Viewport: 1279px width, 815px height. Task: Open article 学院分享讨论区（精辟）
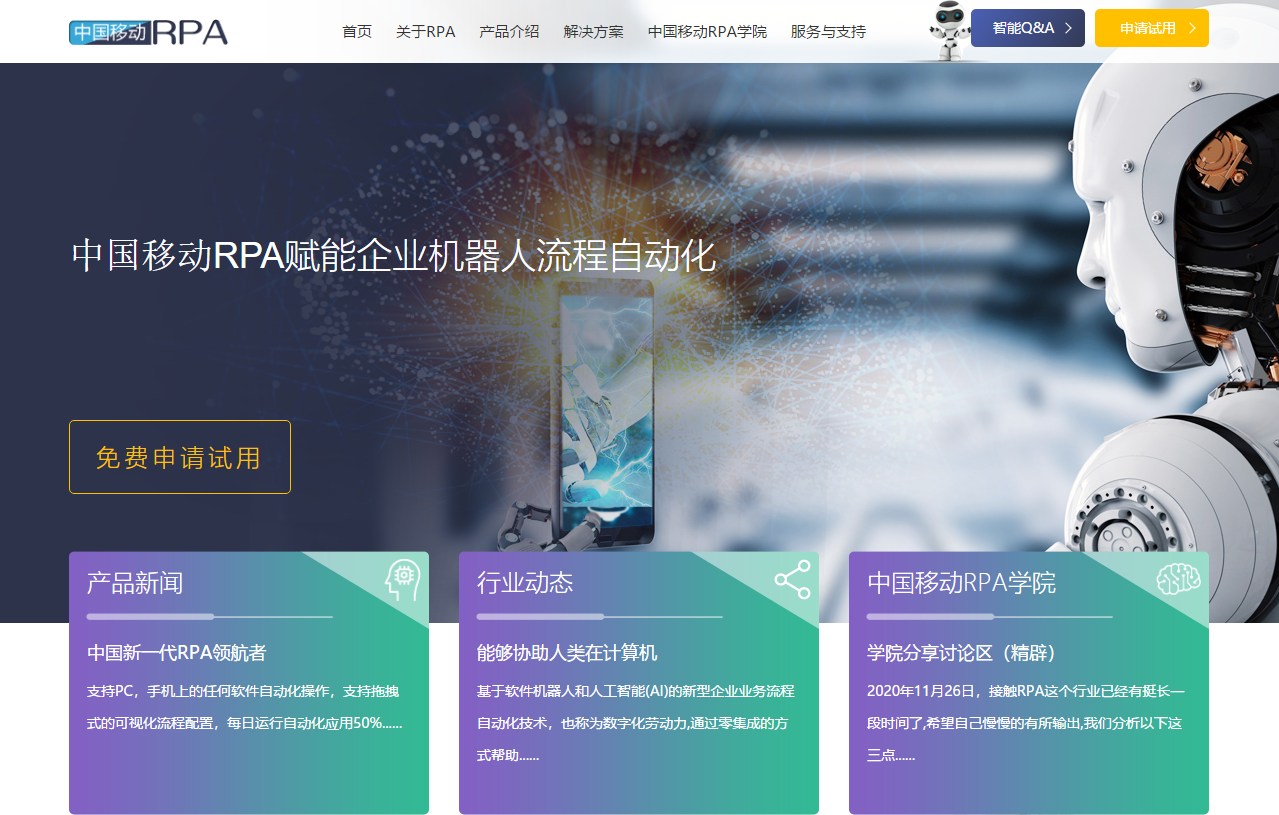click(962, 653)
